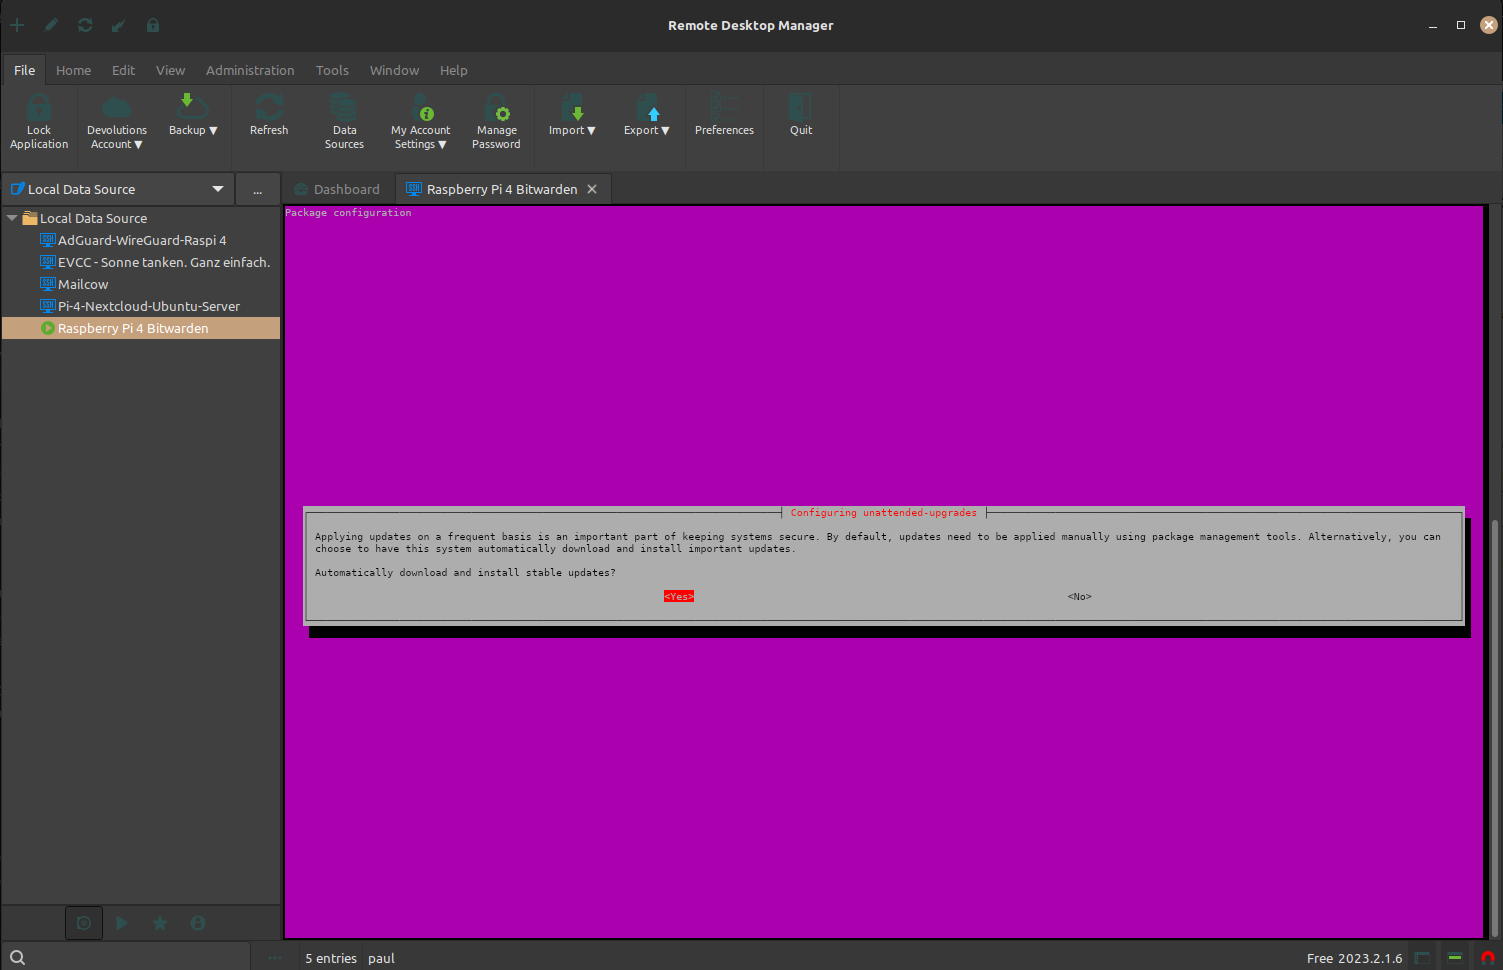Select <Yes> in the unattended-upgrades dialog
This screenshot has height=970, width=1503.
[678, 597]
